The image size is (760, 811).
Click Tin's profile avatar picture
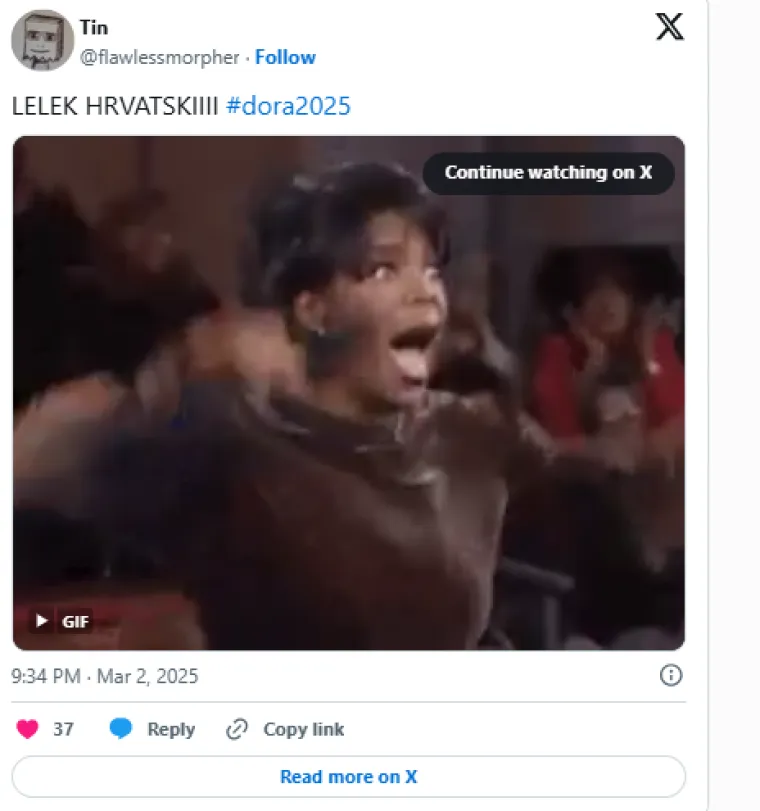click(x=42, y=40)
